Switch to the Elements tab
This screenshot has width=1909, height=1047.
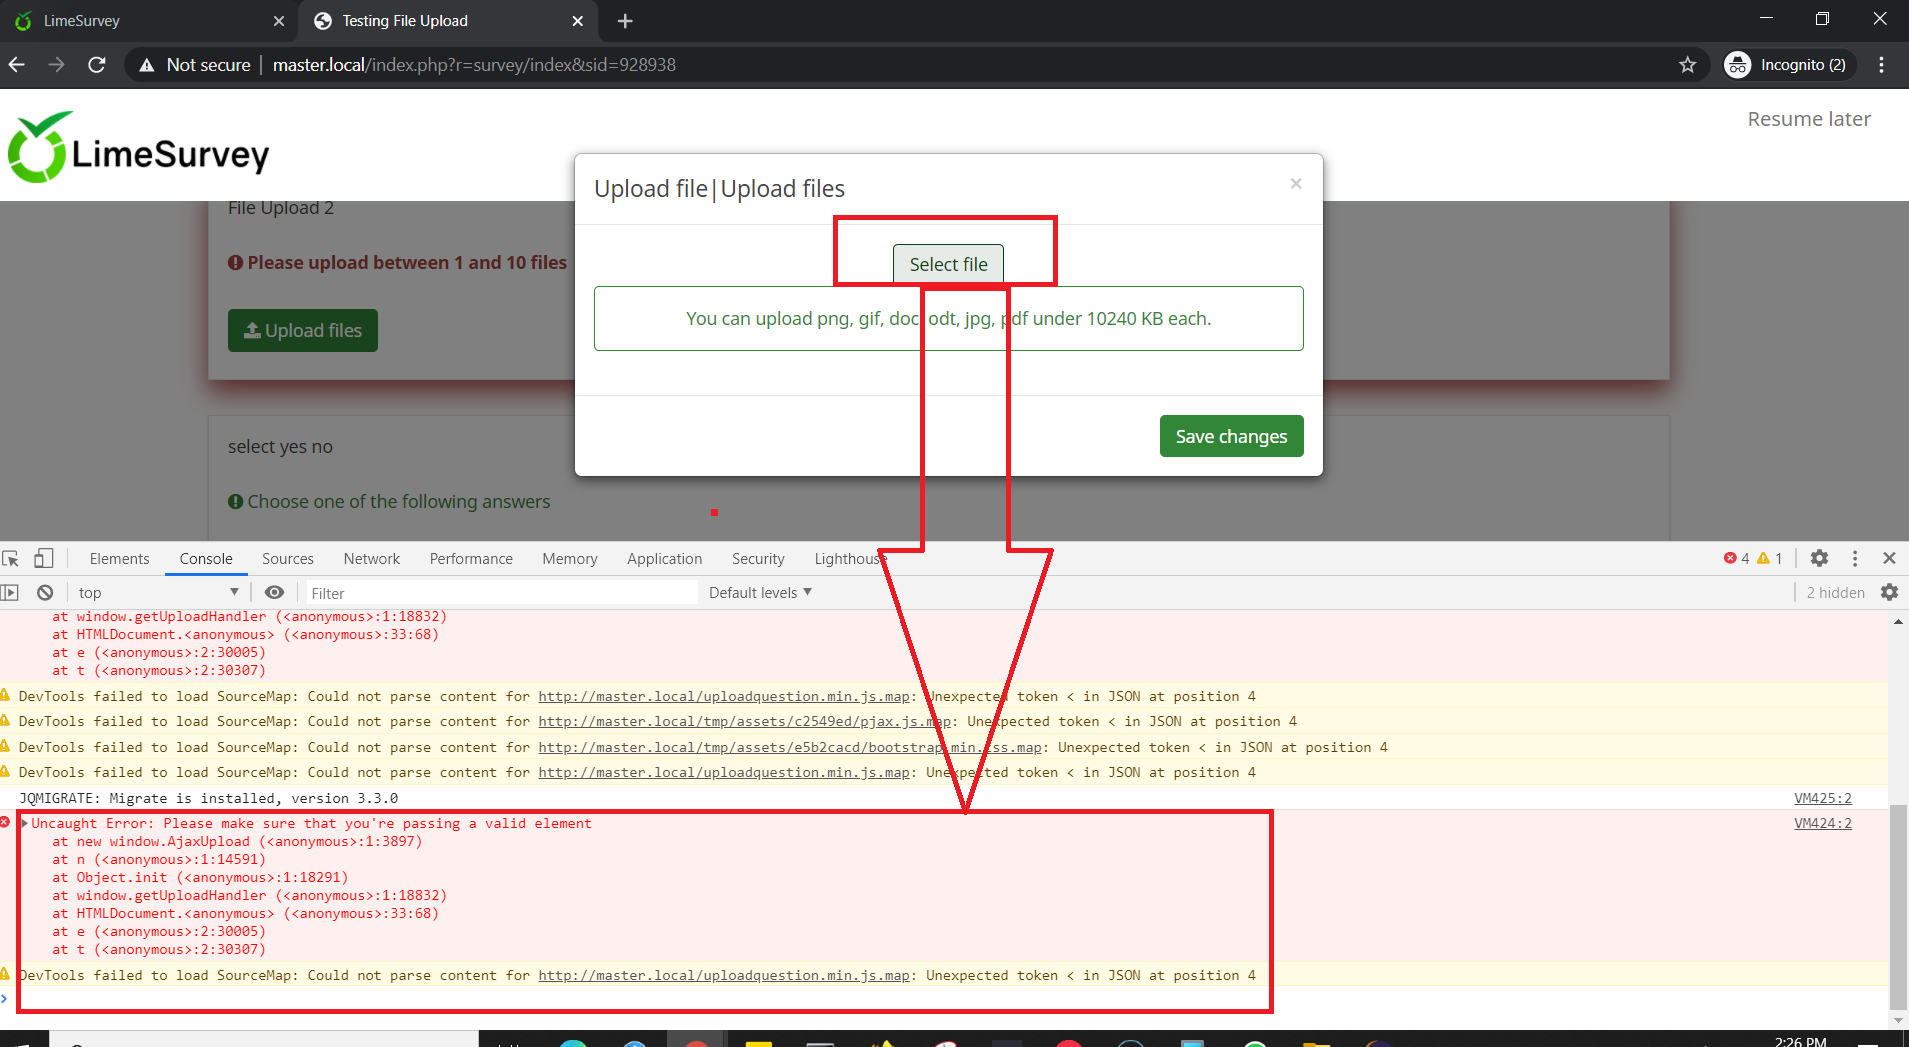pos(119,558)
